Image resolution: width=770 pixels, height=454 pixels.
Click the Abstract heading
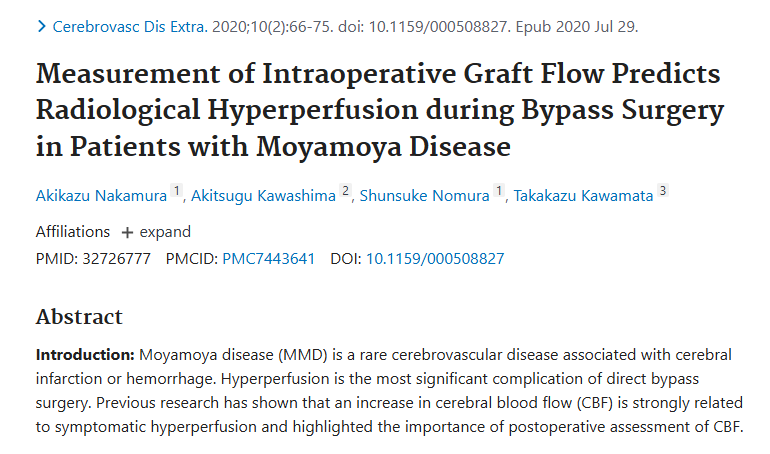point(79,317)
